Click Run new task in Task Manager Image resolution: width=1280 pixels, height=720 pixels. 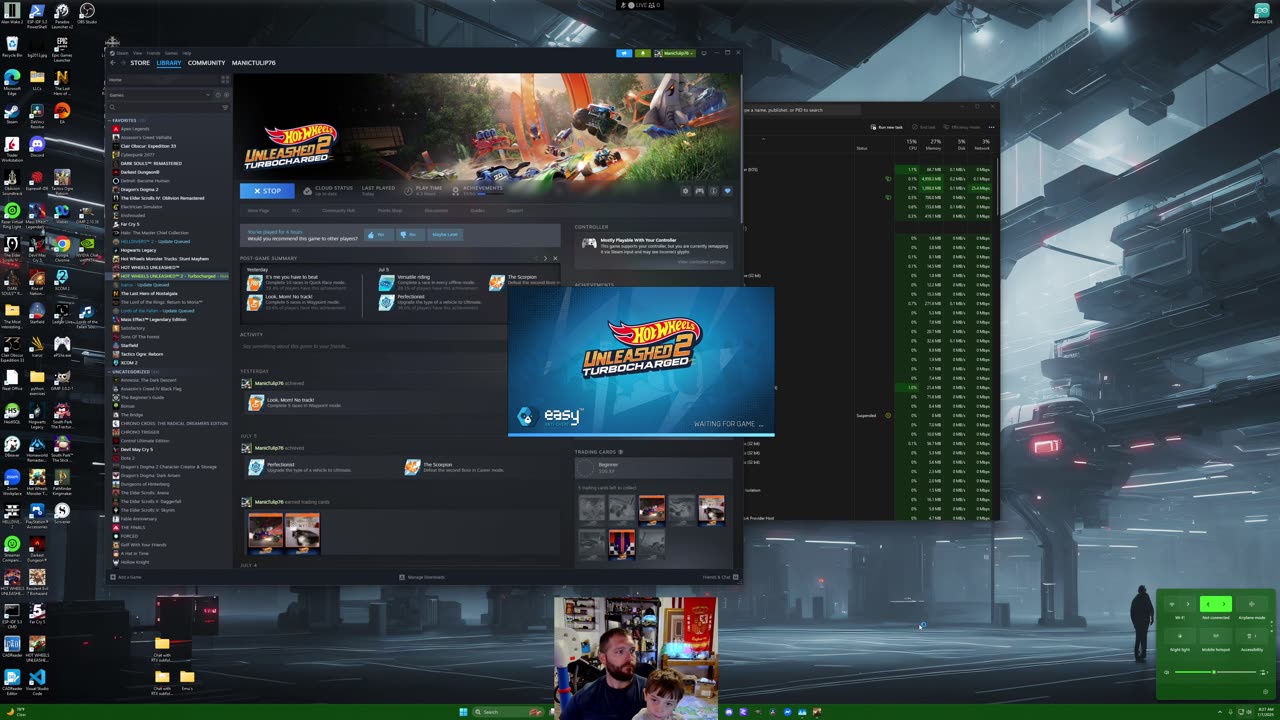[x=887, y=127]
